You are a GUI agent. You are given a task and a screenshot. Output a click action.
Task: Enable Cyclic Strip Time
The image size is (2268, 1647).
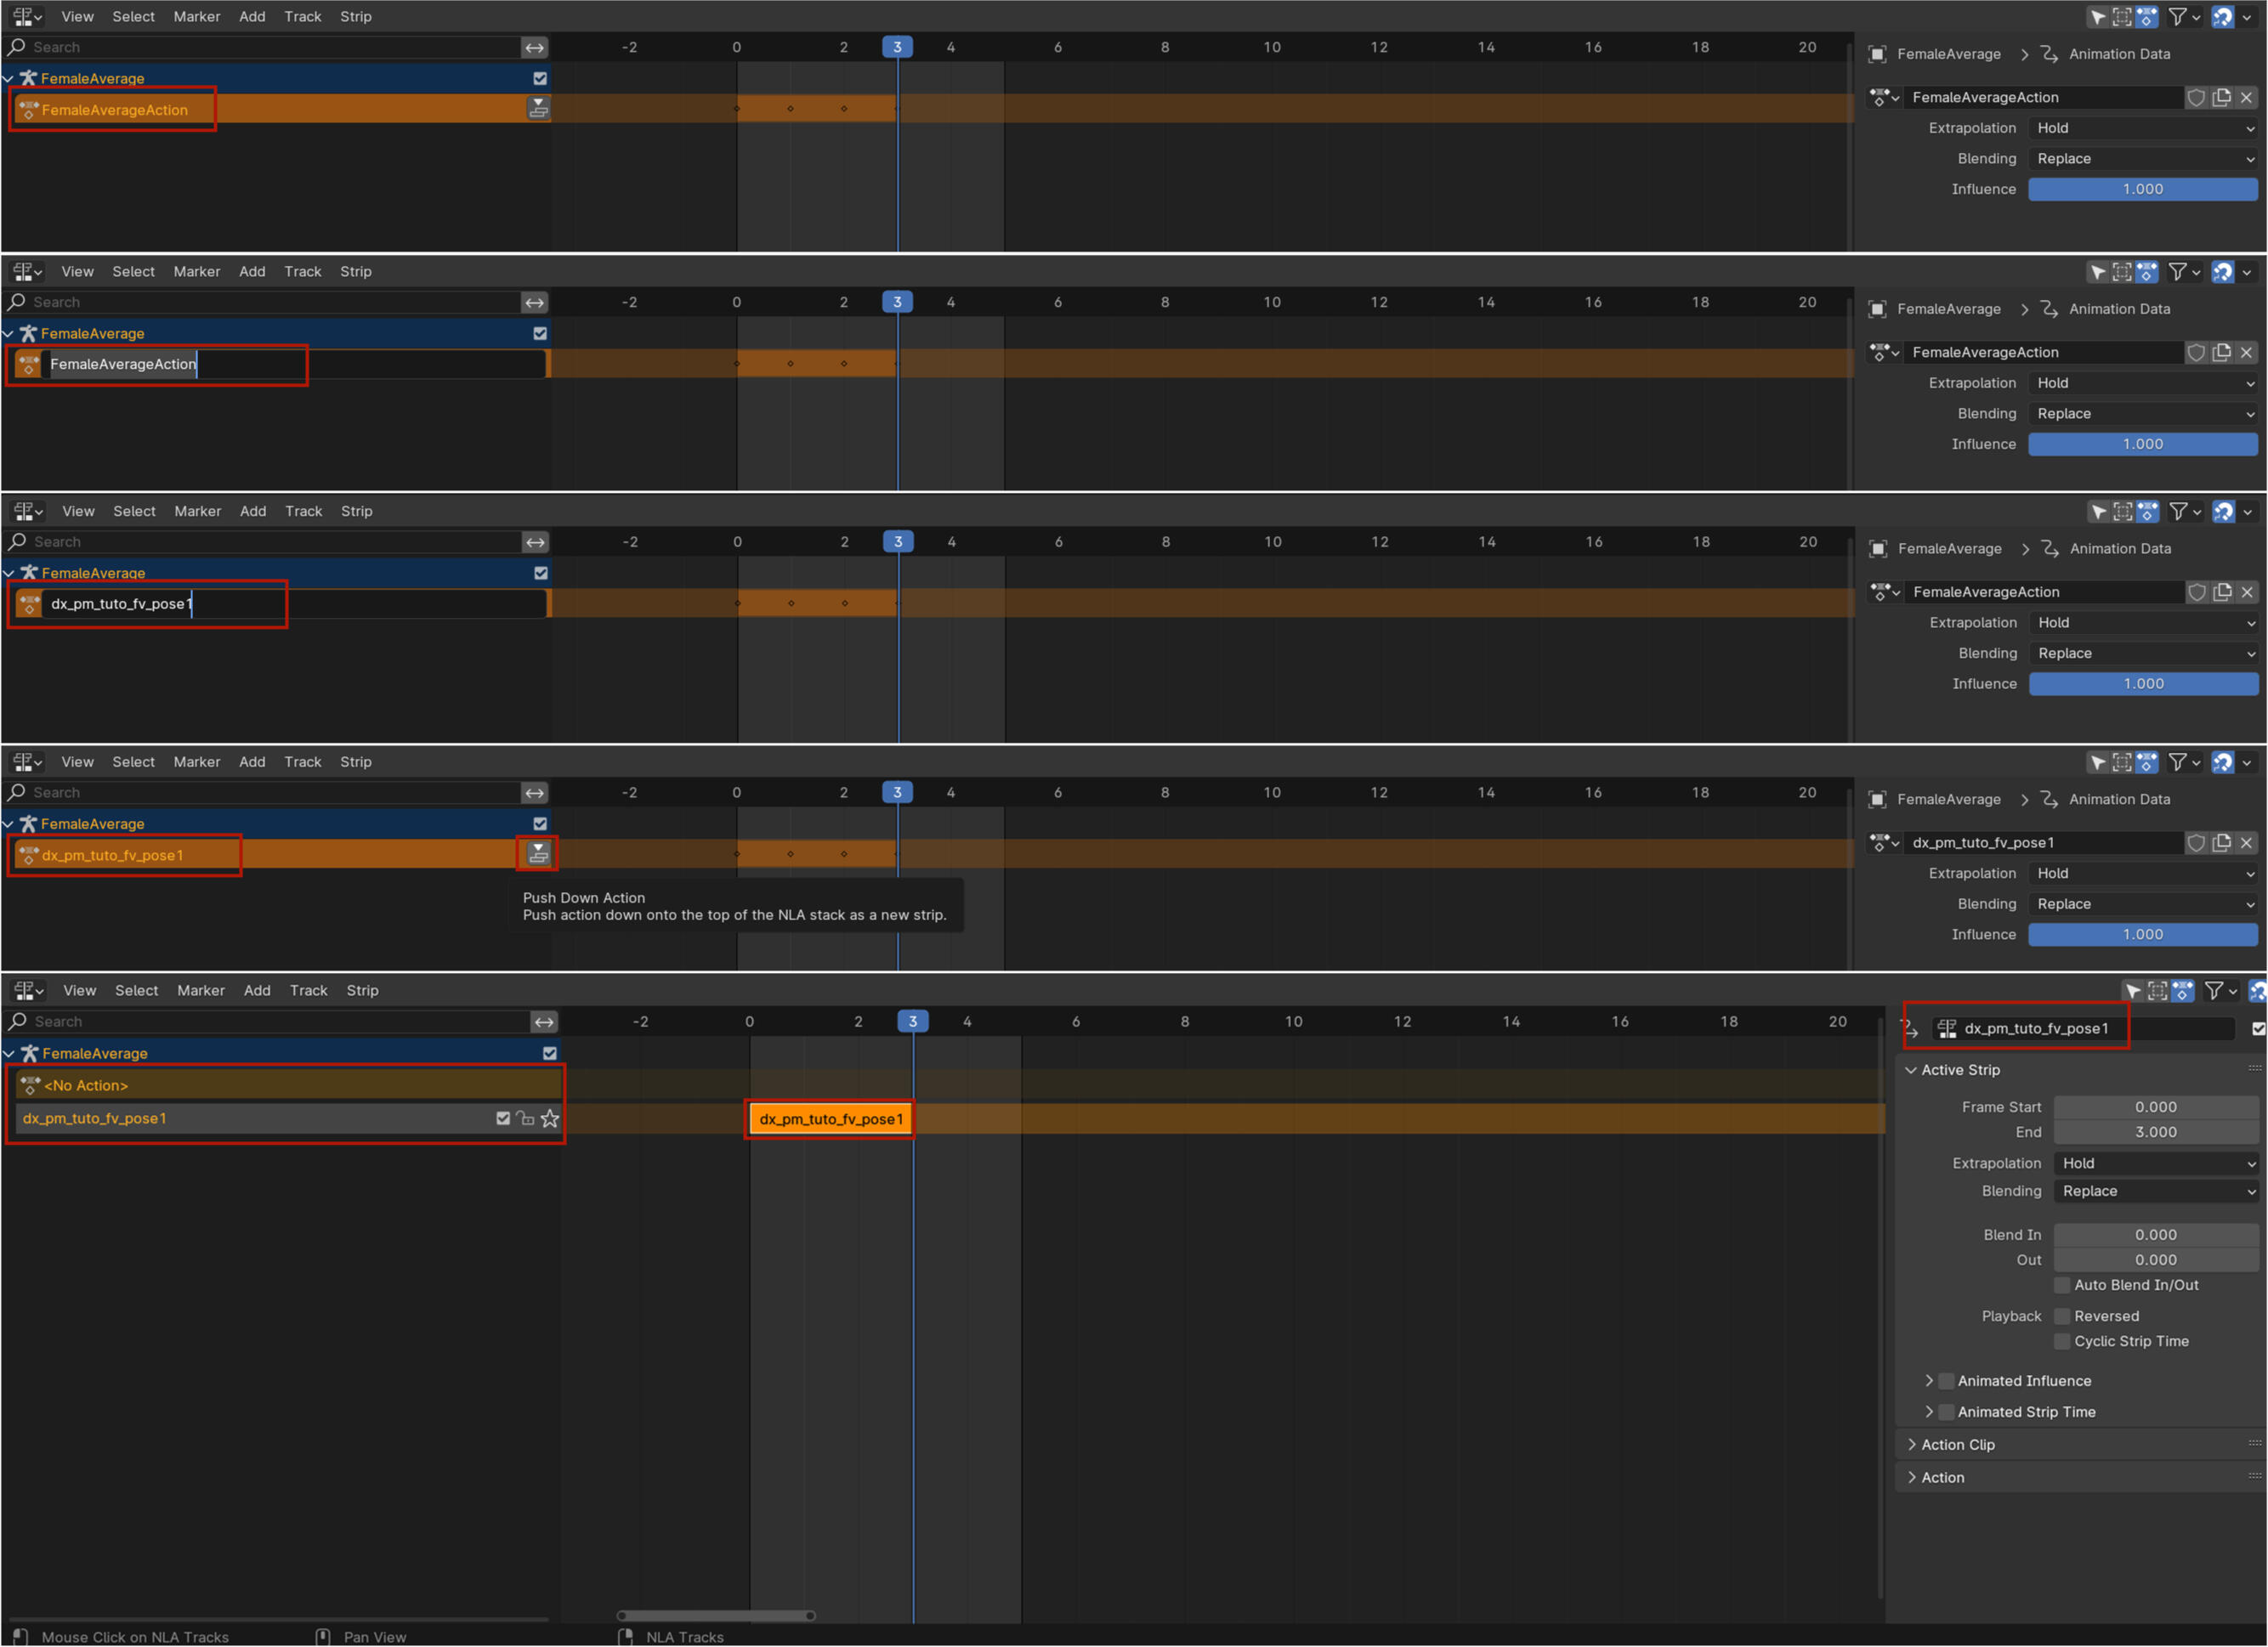pyautogui.click(x=2062, y=1341)
